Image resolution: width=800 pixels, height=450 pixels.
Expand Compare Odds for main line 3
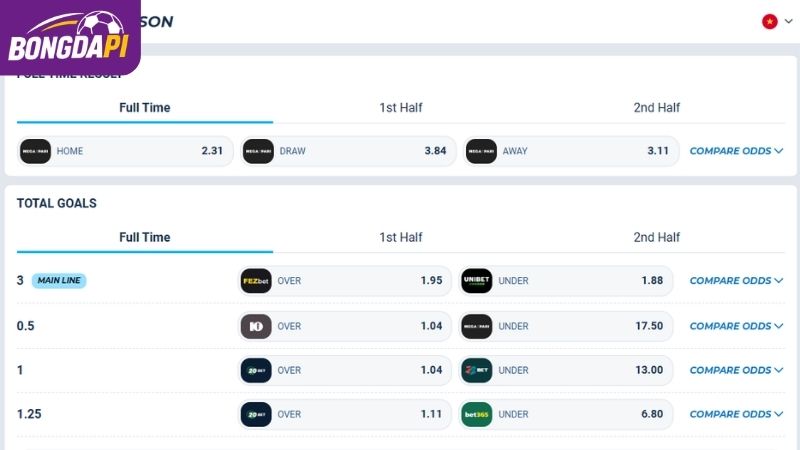[x=736, y=281]
